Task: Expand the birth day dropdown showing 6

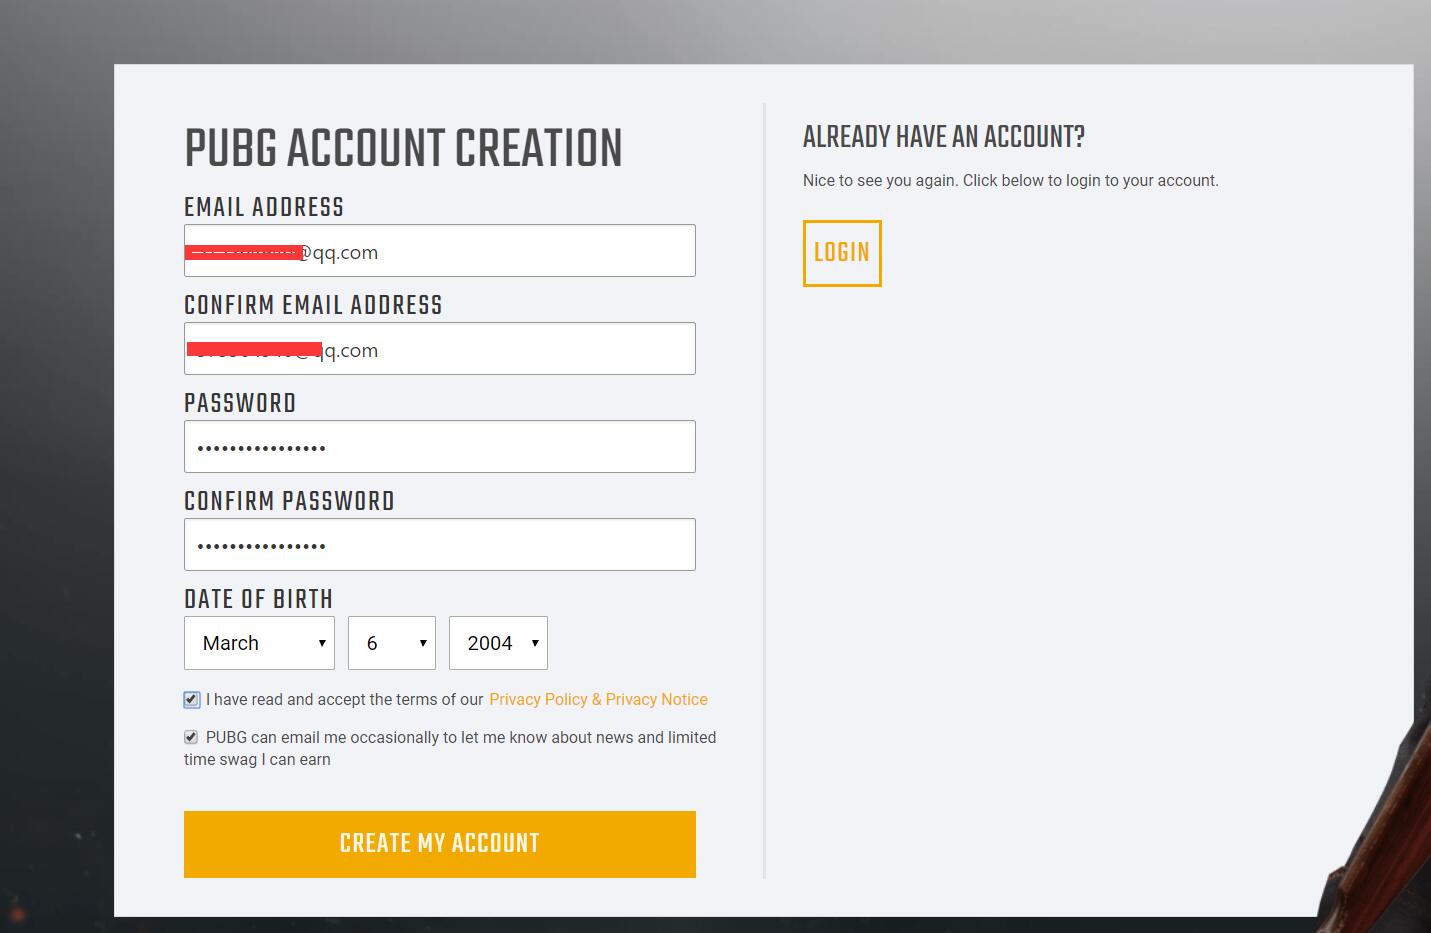Action: 391,643
